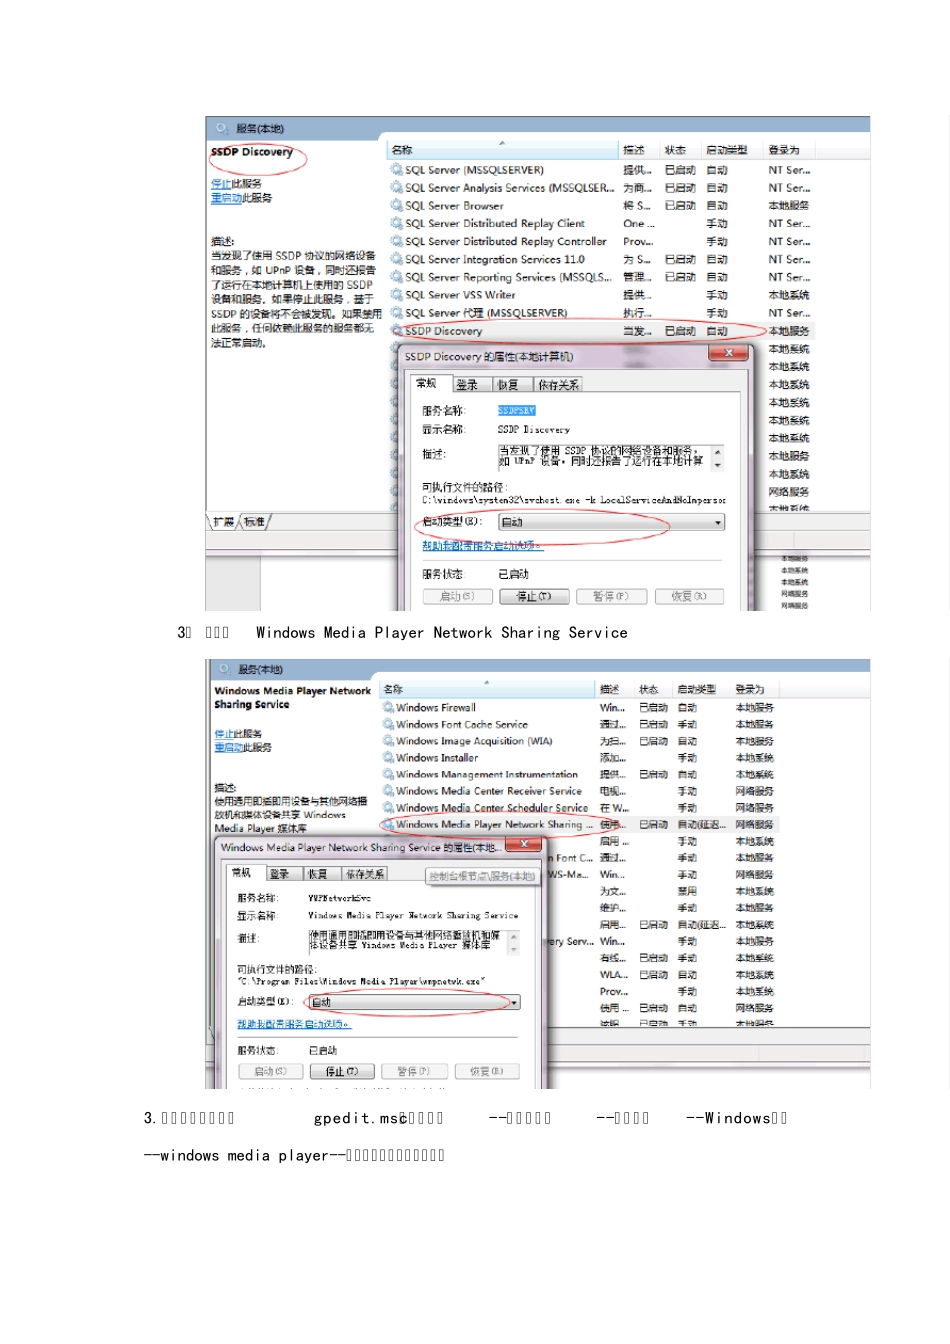Image resolution: width=950 pixels, height=1344 pixels.
Task: Click the SSDP Discovery row gear icon
Action: [x=396, y=331]
